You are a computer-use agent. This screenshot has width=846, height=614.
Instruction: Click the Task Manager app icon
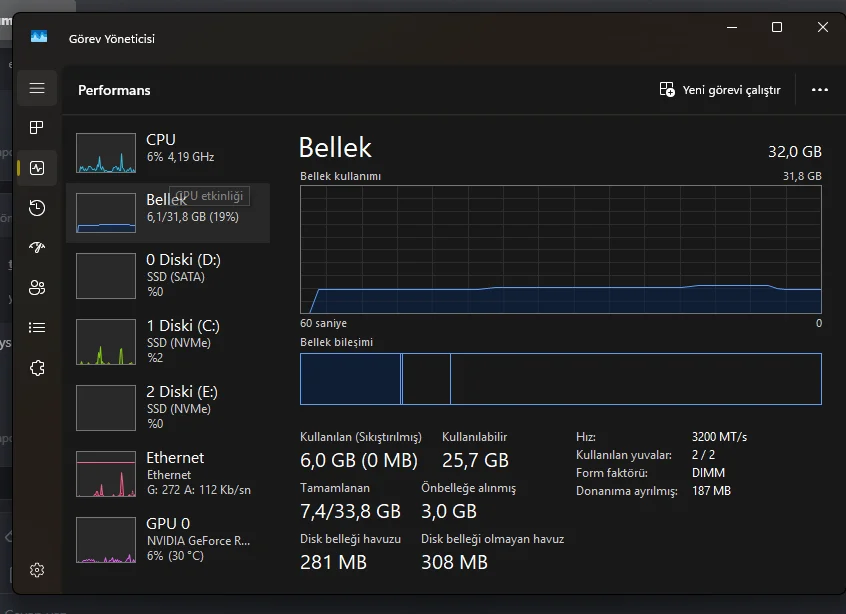pos(39,37)
